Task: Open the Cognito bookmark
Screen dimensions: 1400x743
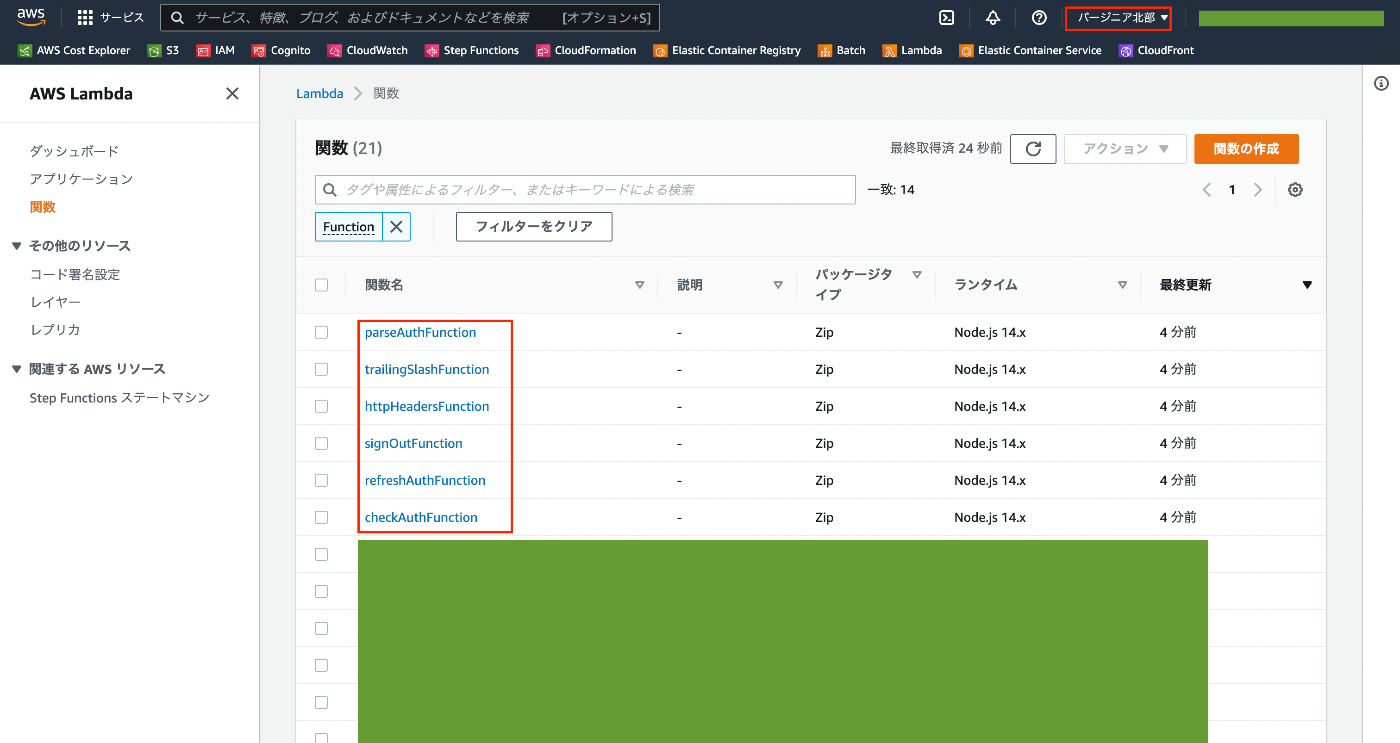Action: coord(282,50)
